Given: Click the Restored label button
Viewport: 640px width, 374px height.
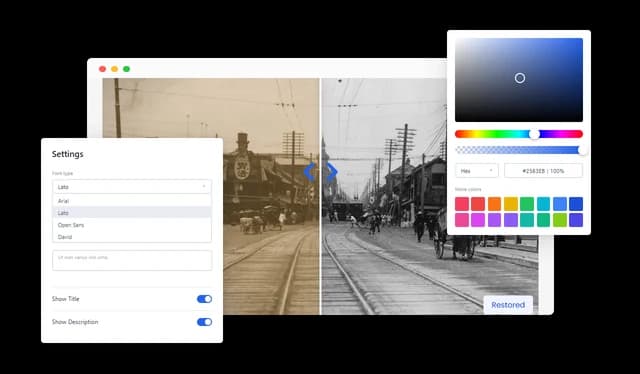Looking at the screenshot, I should click(508, 305).
